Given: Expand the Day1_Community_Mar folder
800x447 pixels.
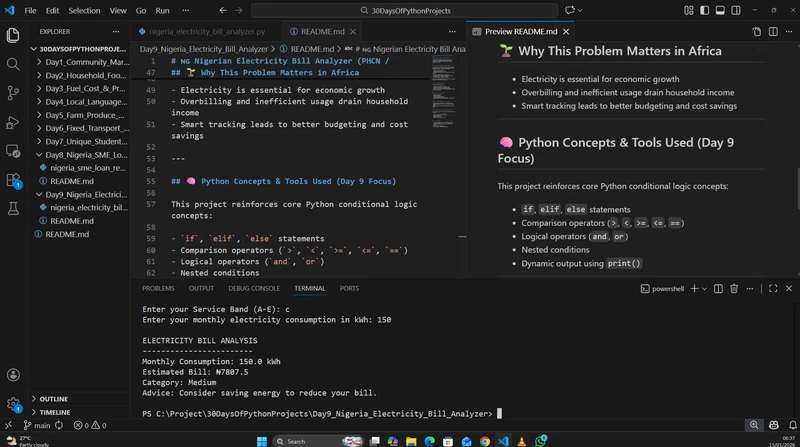Looking at the screenshot, I should pyautogui.click(x=85, y=62).
